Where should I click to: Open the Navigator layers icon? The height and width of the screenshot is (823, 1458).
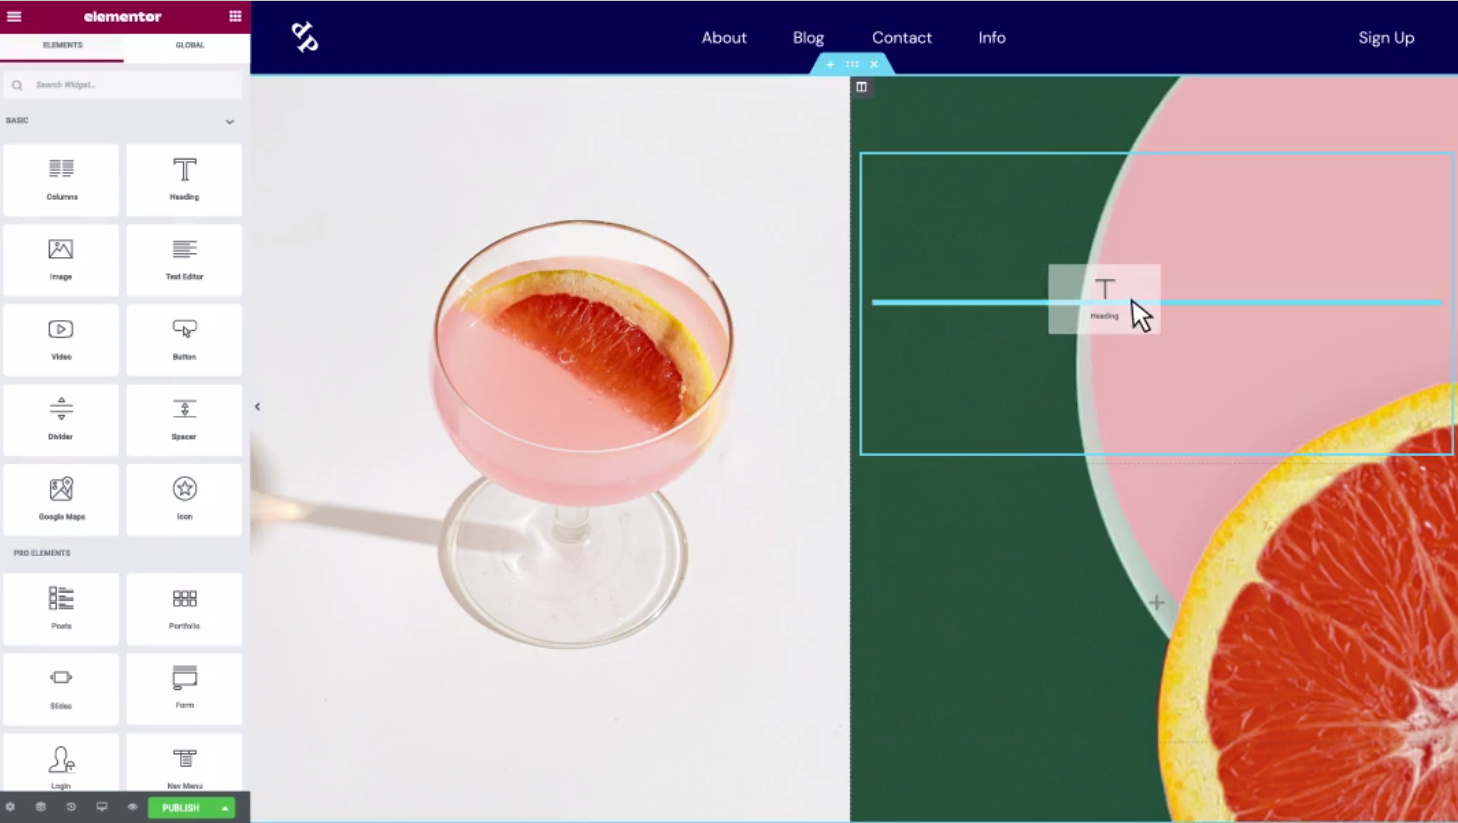41,807
